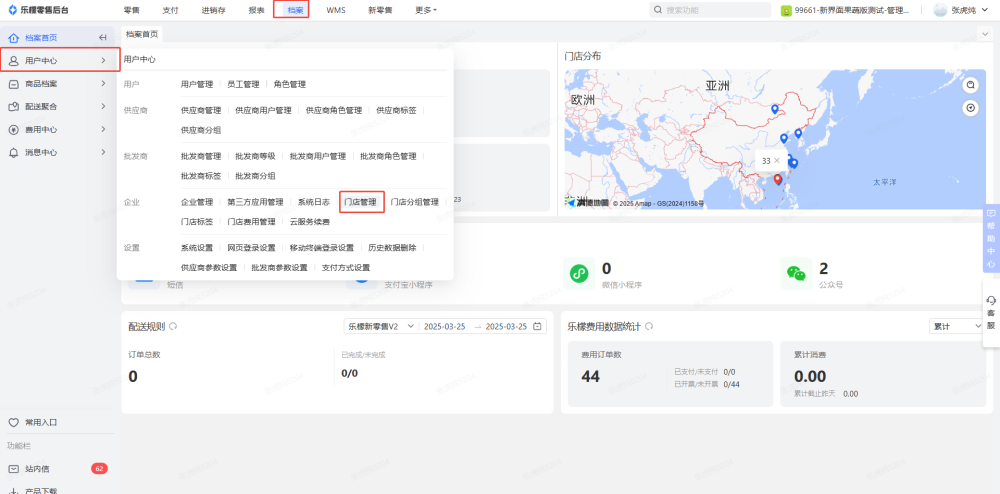Switch to the 报表 top menu
The height and width of the screenshot is (494, 1000).
(x=257, y=10)
